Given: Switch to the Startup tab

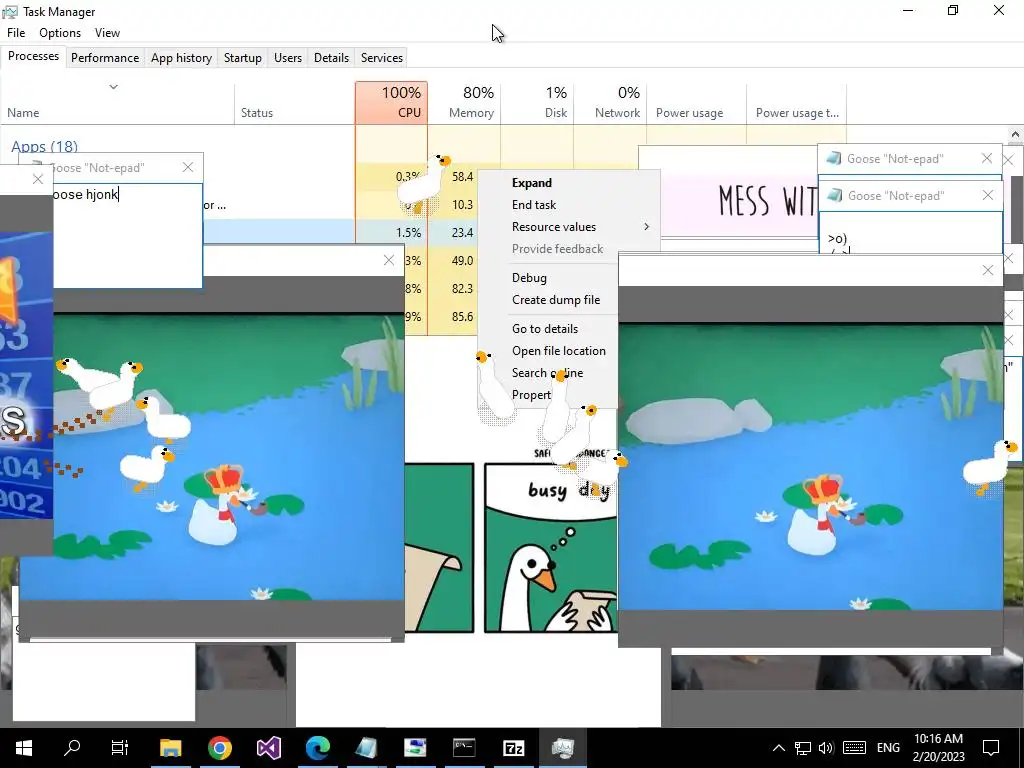Looking at the screenshot, I should coord(243,57).
